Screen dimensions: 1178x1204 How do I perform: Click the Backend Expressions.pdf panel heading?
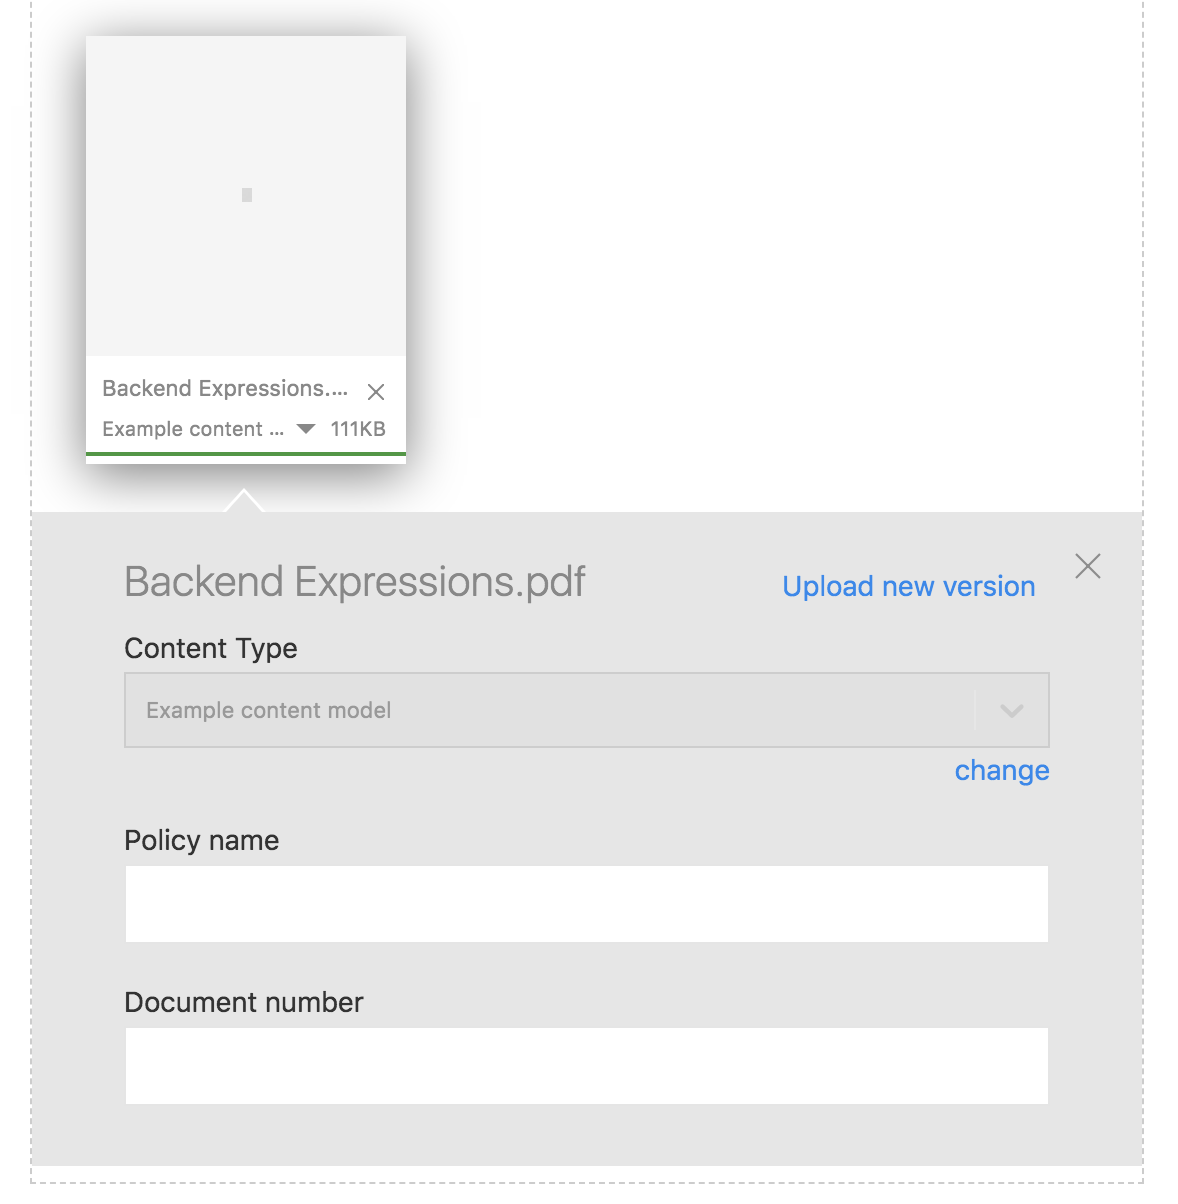coord(355,582)
